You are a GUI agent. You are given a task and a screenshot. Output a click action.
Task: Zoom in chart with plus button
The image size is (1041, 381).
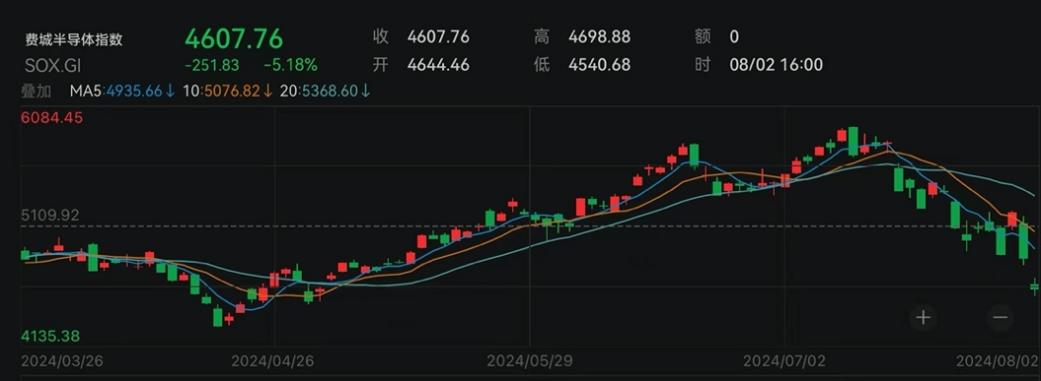(x=923, y=317)
